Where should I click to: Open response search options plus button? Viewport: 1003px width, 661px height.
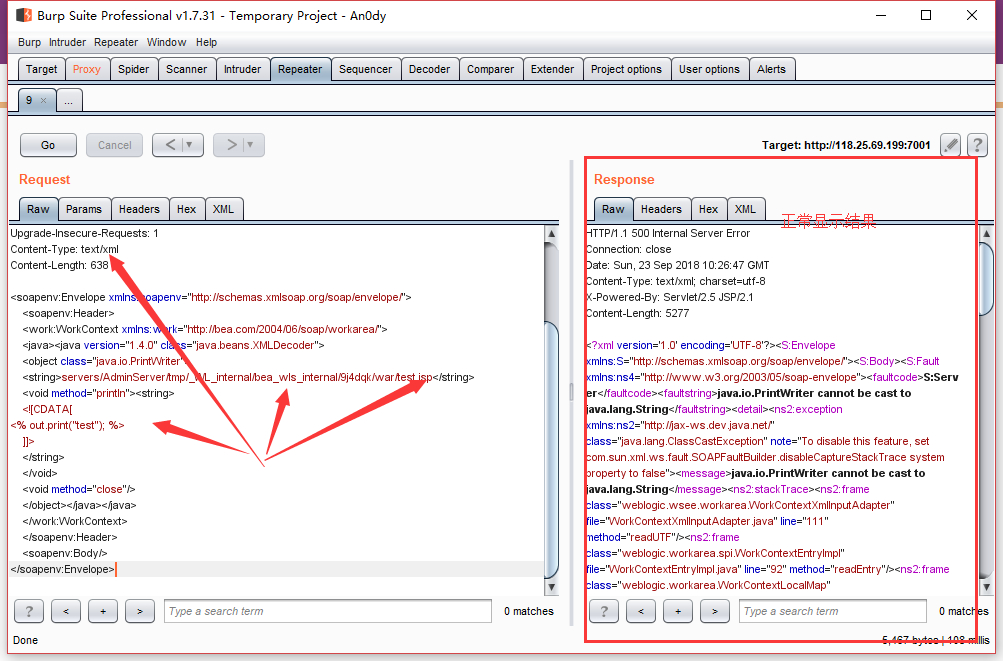[x=678, y=612]
